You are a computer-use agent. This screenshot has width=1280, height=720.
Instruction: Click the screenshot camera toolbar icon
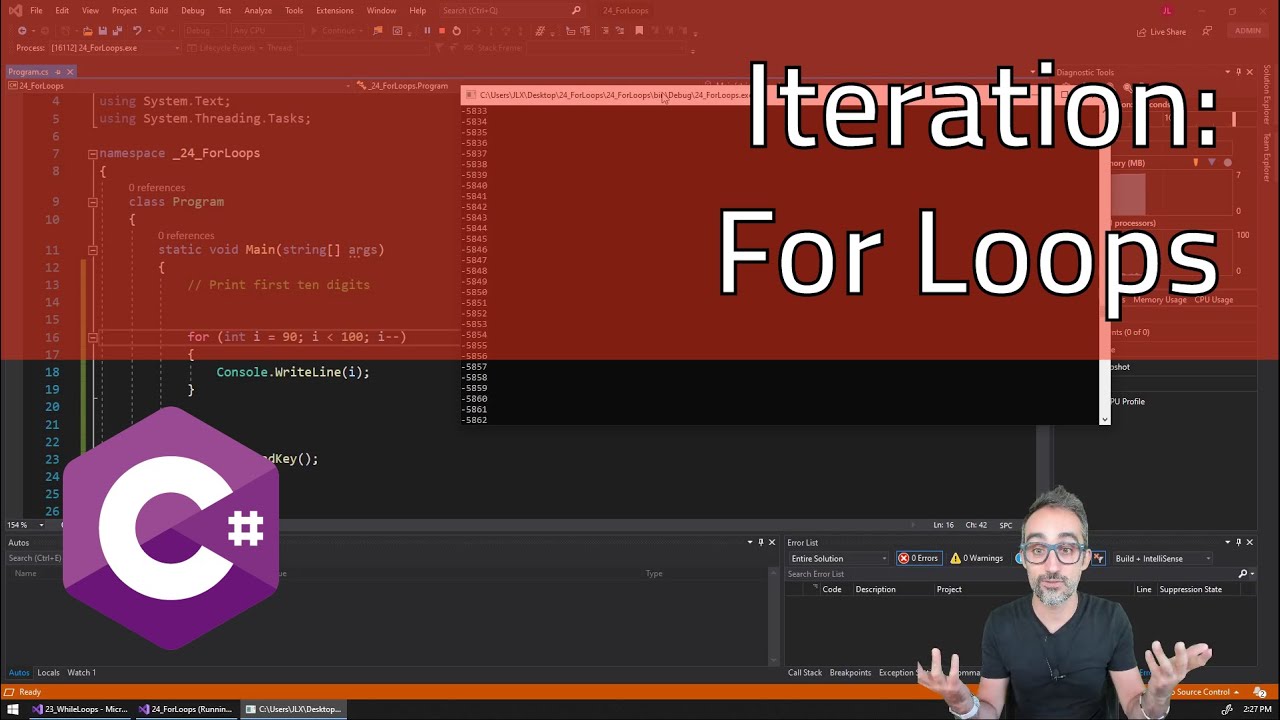click(x=397, y=31)
